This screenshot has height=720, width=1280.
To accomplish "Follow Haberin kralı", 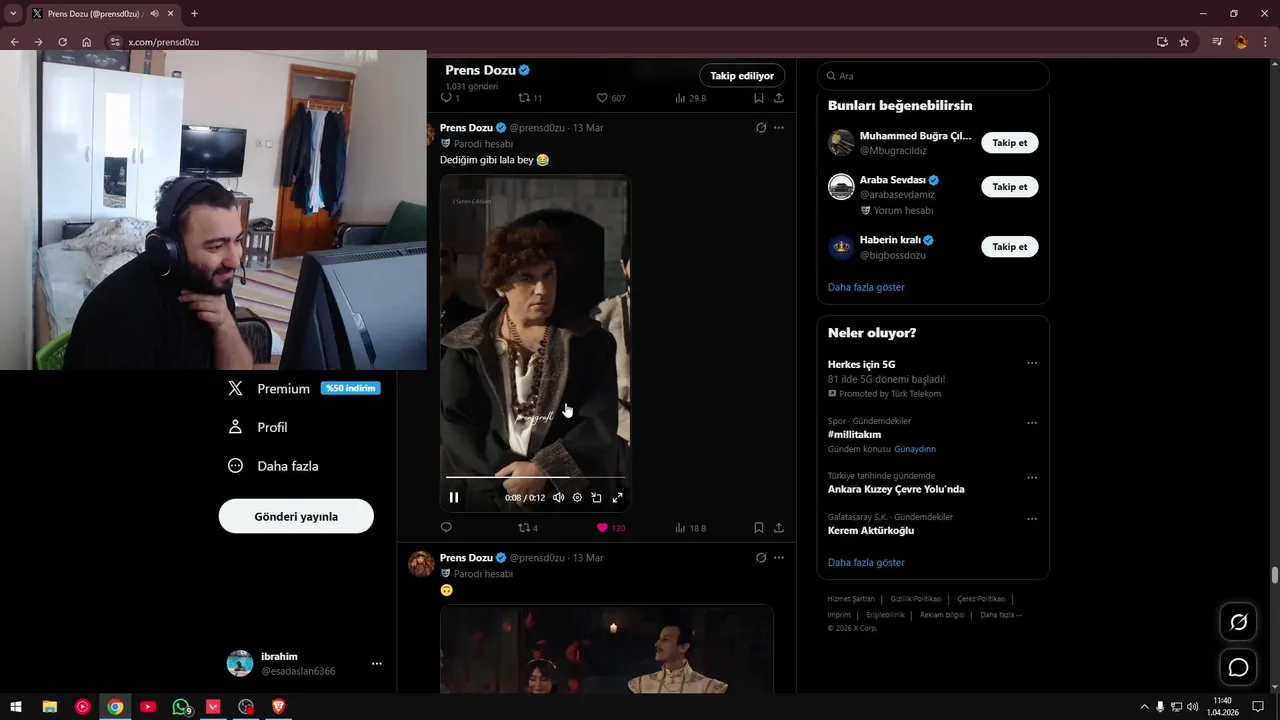I will 1010,246.
